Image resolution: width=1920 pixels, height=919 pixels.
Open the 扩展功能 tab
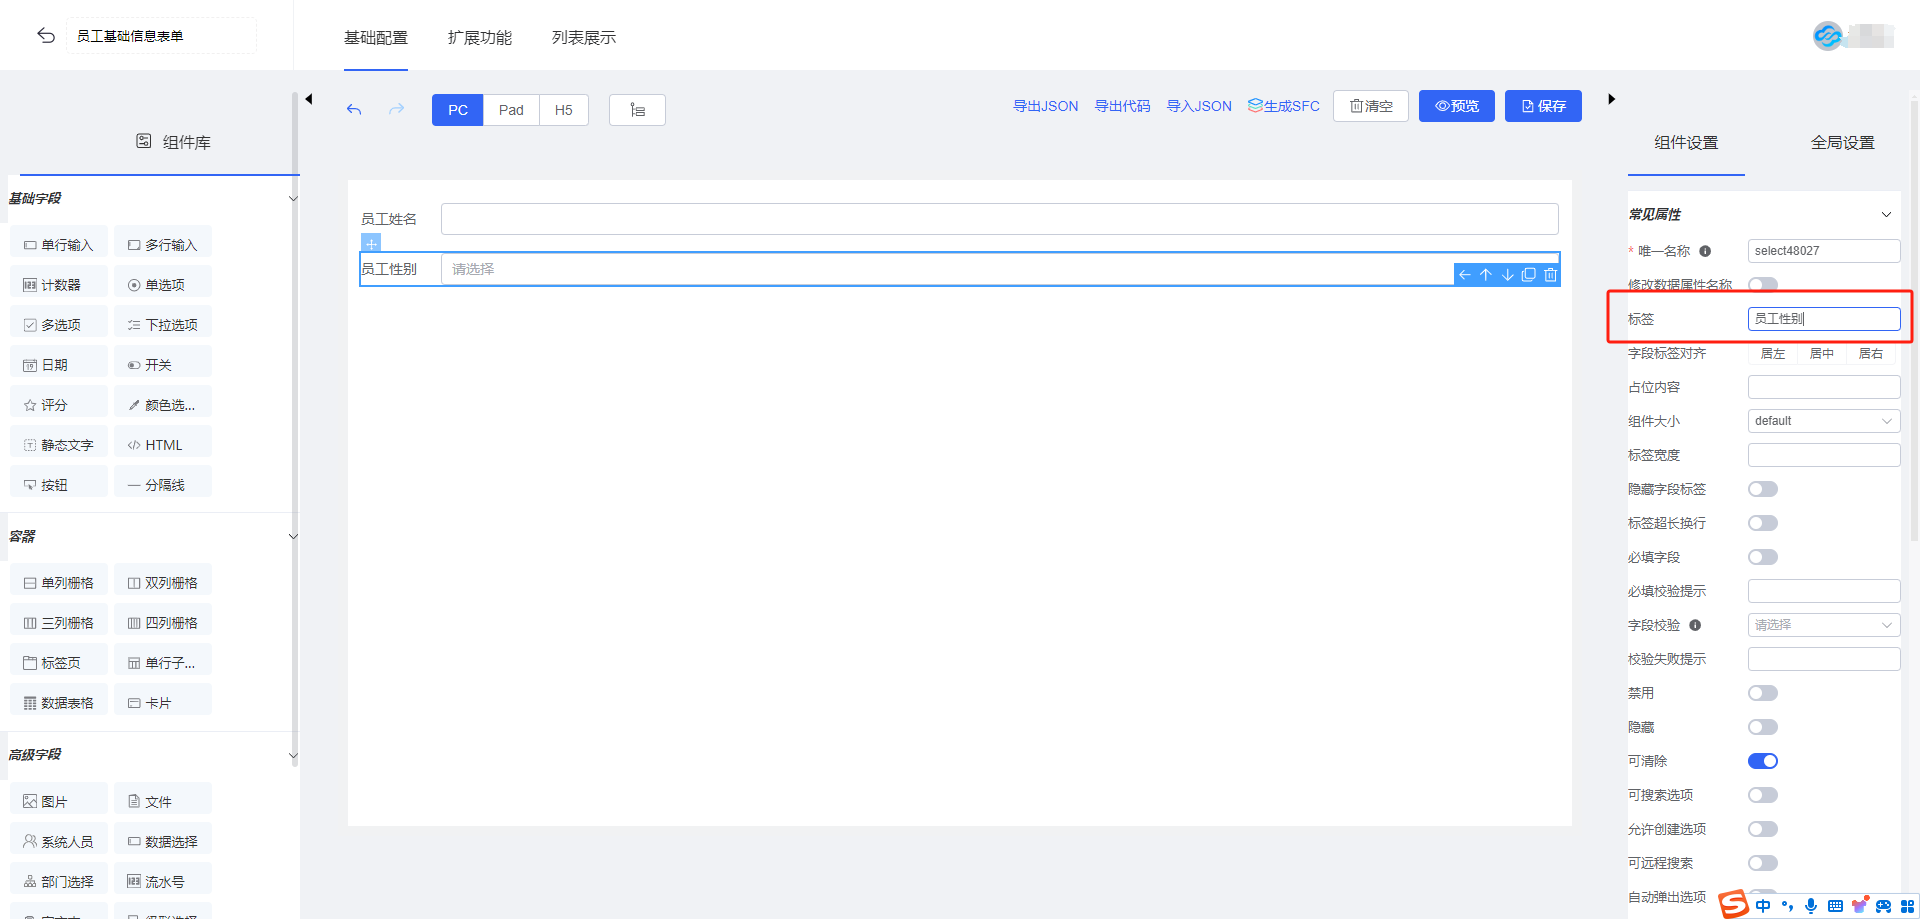pos(479,38)
